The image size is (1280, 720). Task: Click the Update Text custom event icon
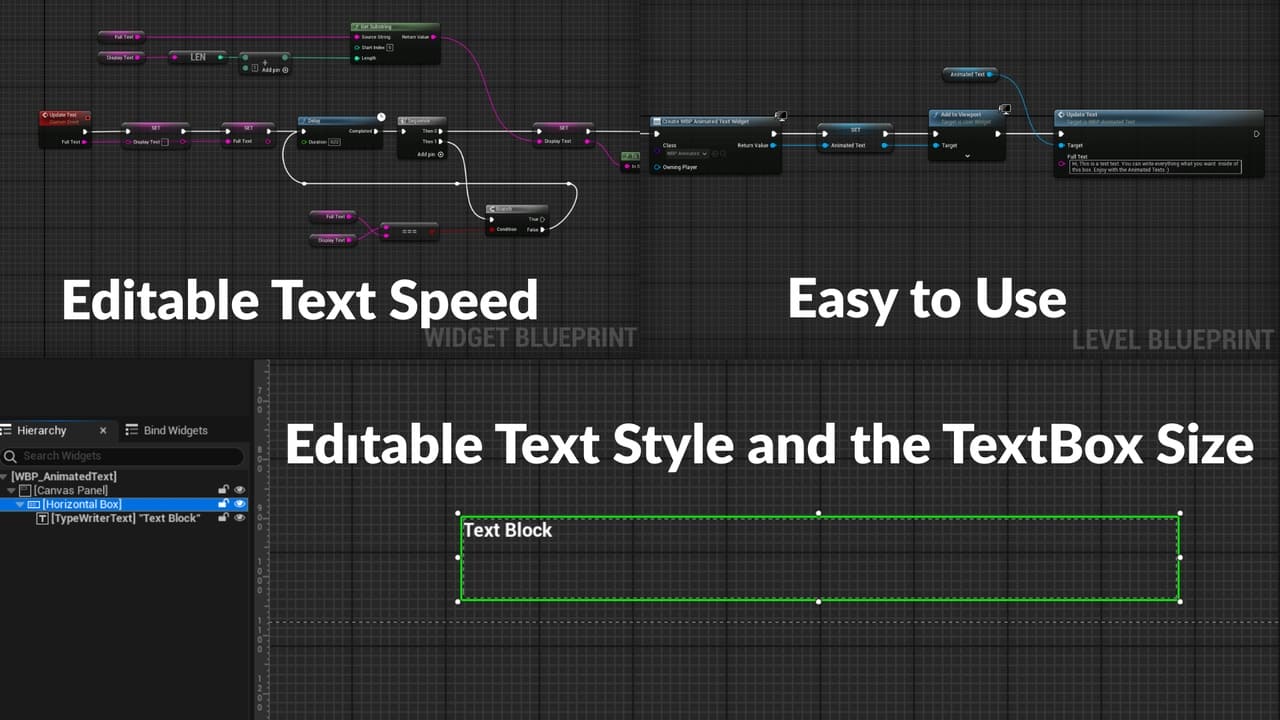[x=46, y=116]
